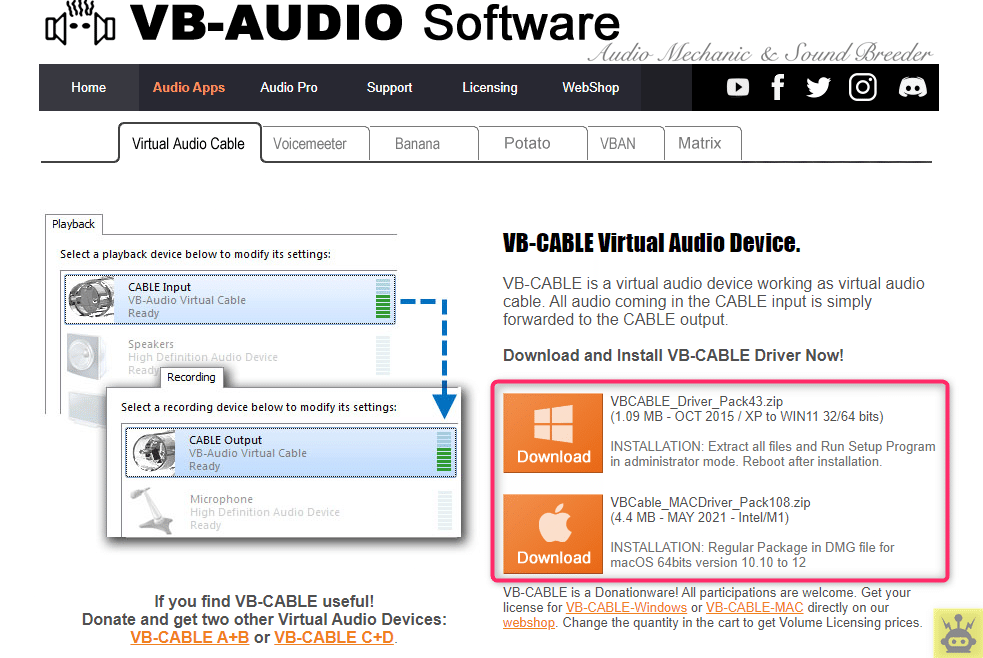
Task: Switch to the Potato tab
Action: (533, 144)
